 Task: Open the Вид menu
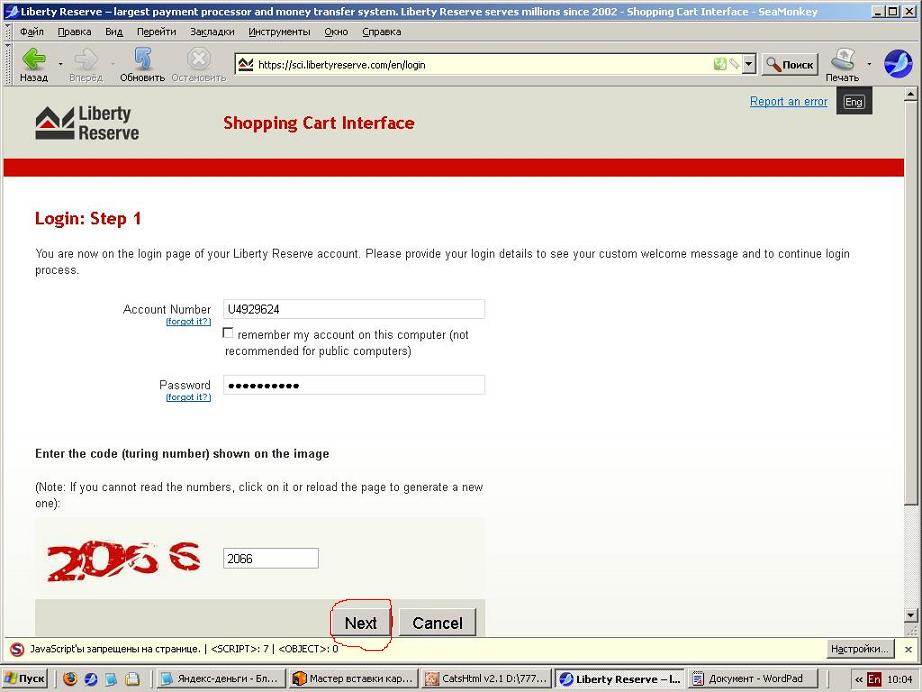click(114, 32)
